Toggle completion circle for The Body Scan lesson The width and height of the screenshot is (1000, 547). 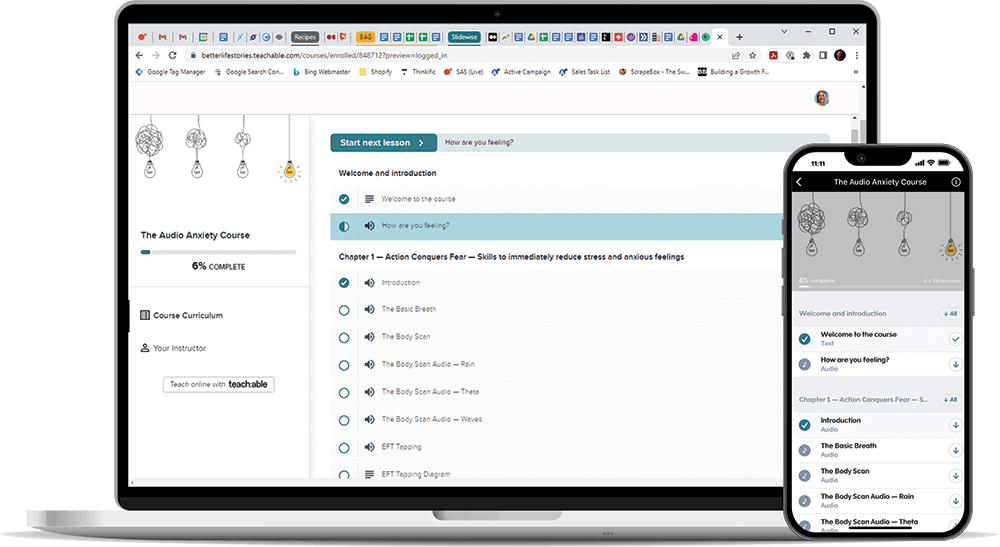[344, 337]
